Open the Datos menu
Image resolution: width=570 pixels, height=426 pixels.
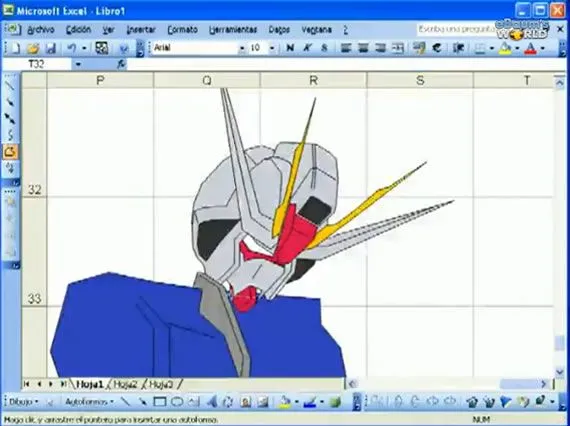point(279,30)
